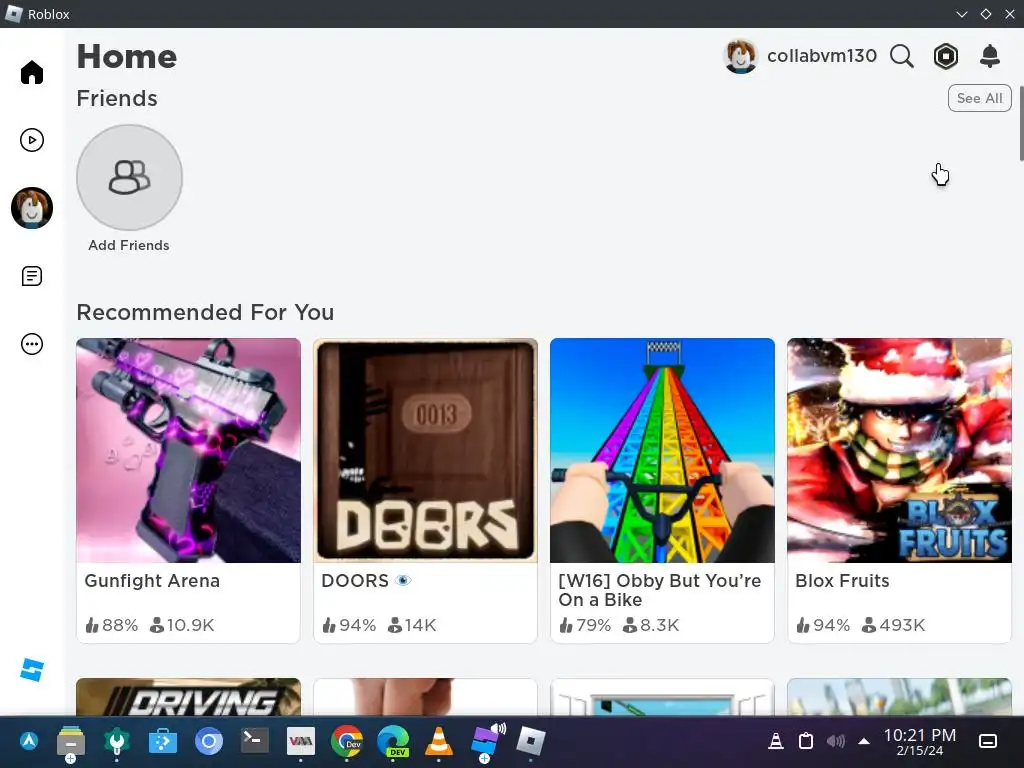Image resolution: width=1024 pixels, height=768 pixels.
Task: Click the 8.3K player count
Action: point(650,626)
